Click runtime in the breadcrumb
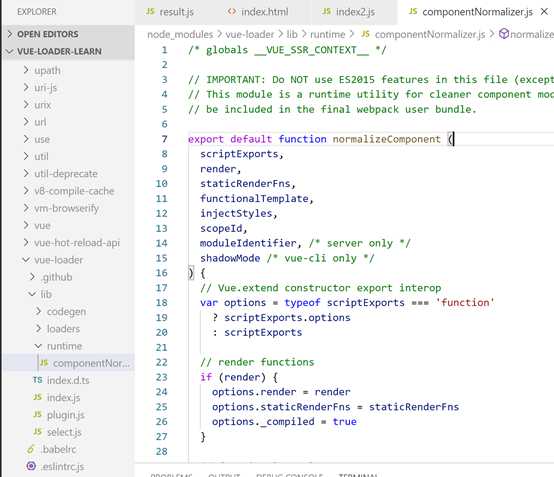 pyautogui.click(x=328, y=34)
